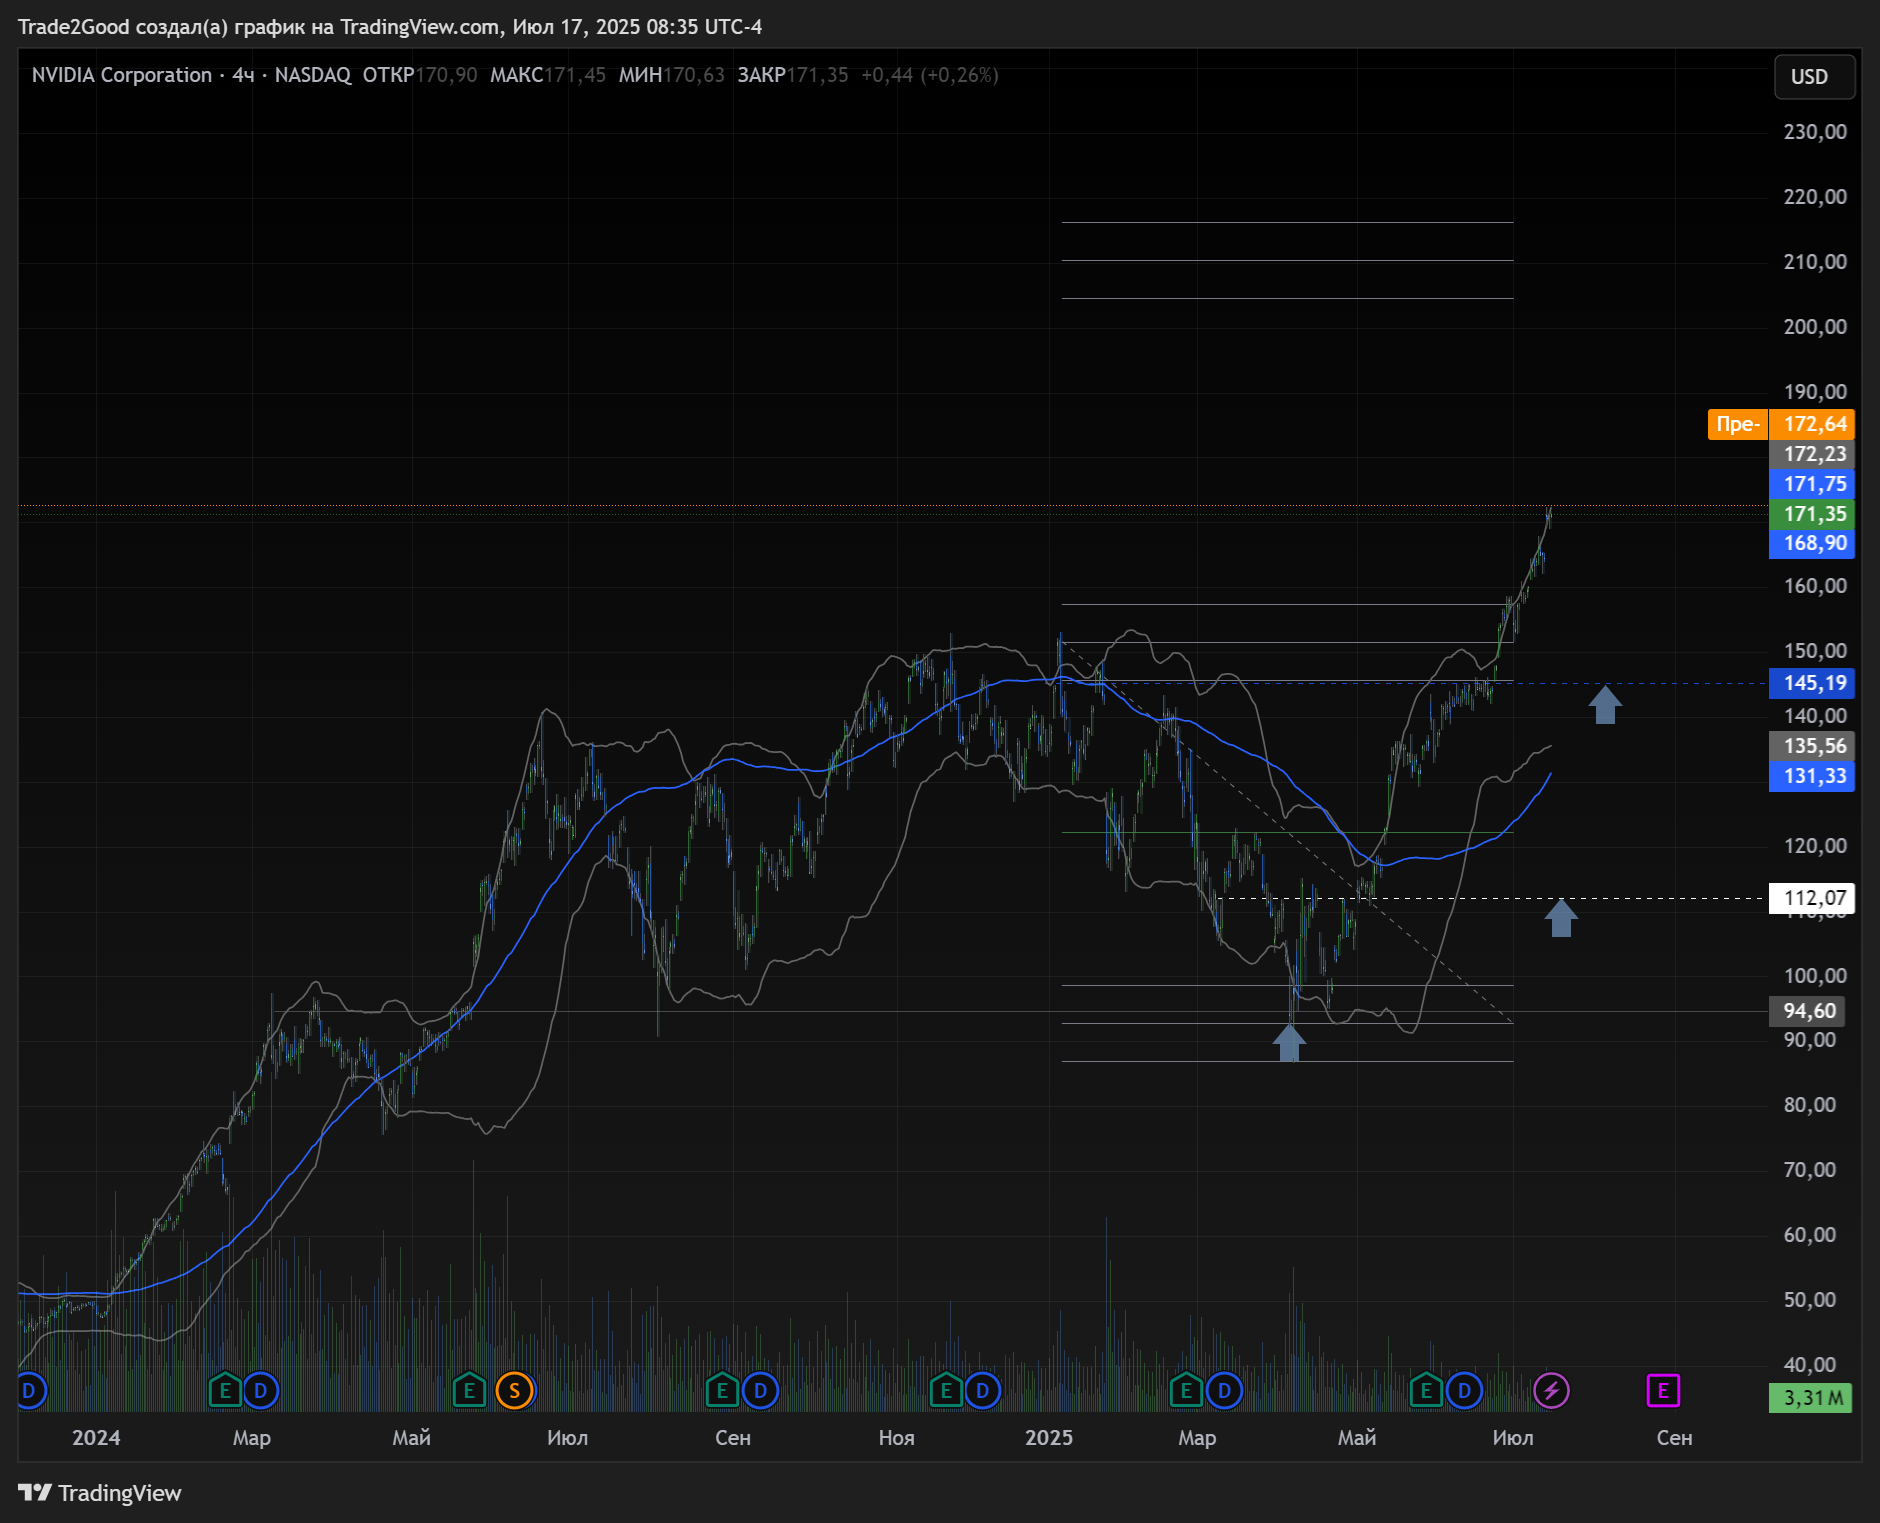The height and width of the screenshot is (1523, 1880).
Task: Click the green 171,35 last price label
Action: pos(1811,514)
